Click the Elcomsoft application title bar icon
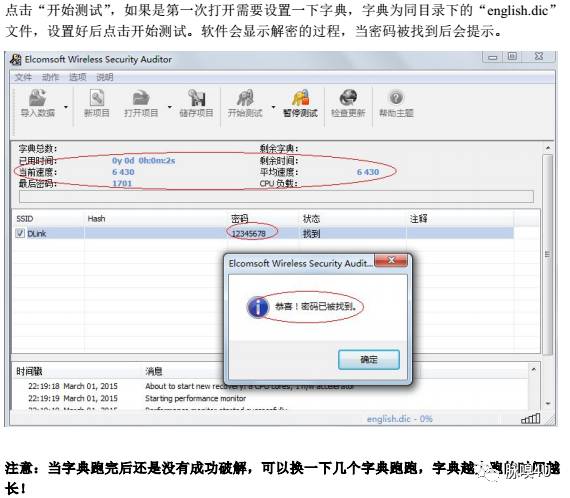Screen dimensions: 570x498 click(x=16, y=59)
